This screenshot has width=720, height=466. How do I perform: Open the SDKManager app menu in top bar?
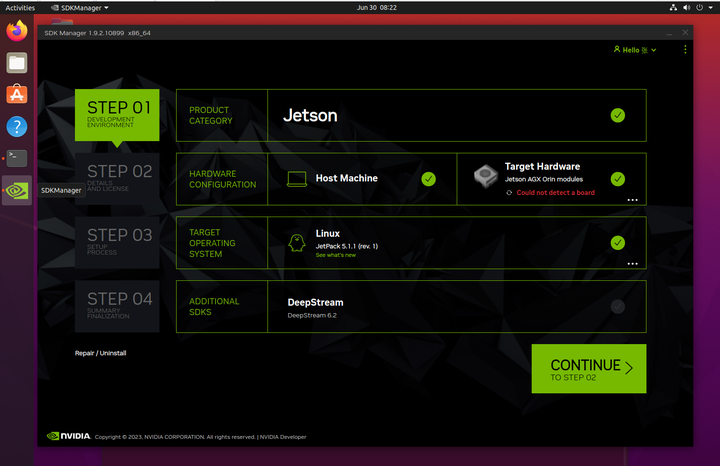tap(80, 7)
